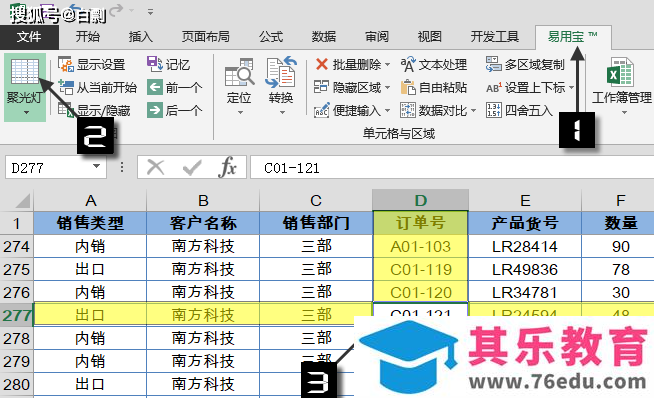The width and height of the screenshot is (654, 398).
Task: Click the 转换 convert icon
Action: [x=281, y=72]
